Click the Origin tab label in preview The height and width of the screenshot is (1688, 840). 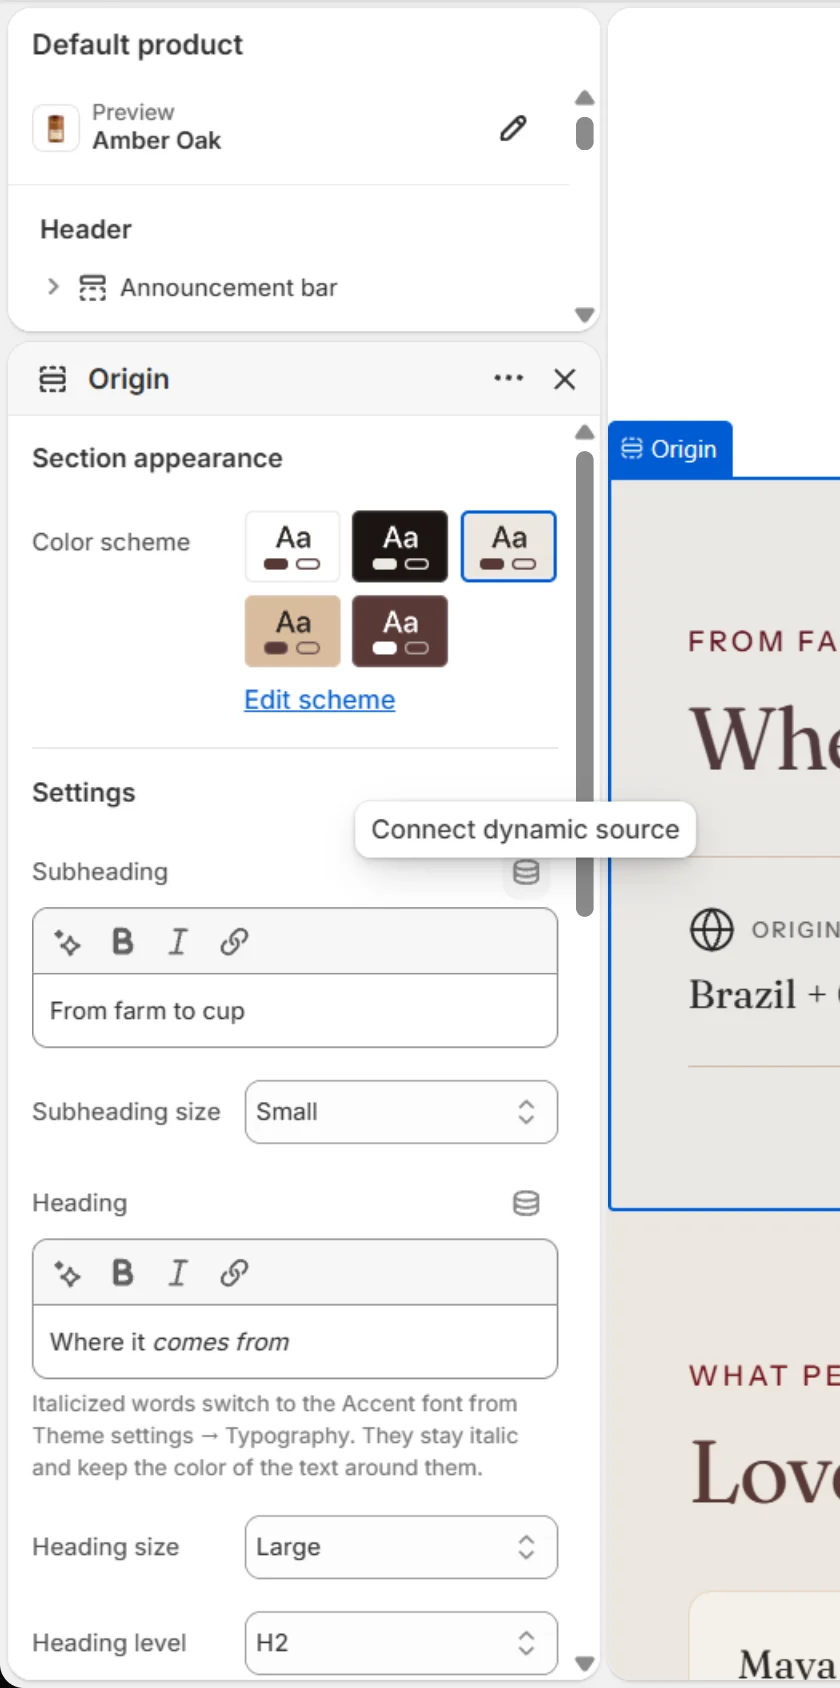click(670, 449)
